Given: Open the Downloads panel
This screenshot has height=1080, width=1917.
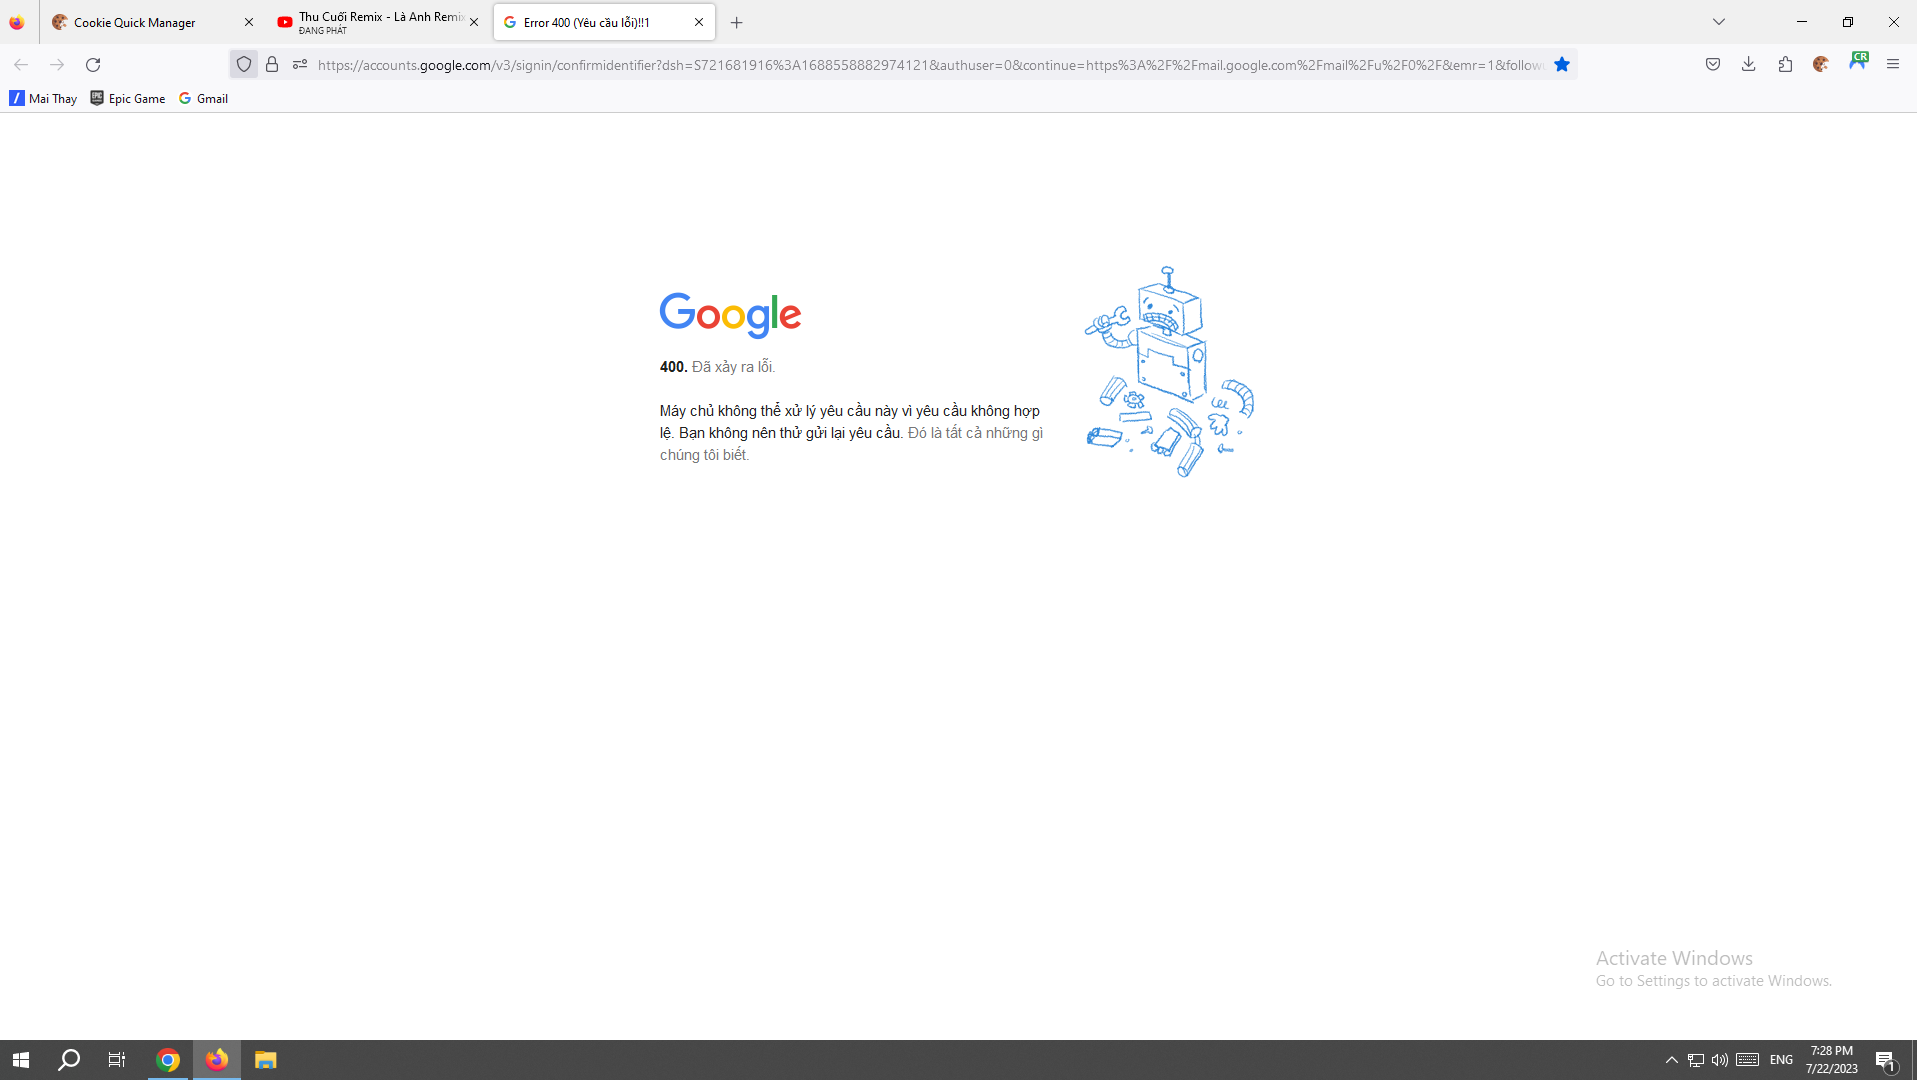Looking at the screenshot, I should (1749, 65).
